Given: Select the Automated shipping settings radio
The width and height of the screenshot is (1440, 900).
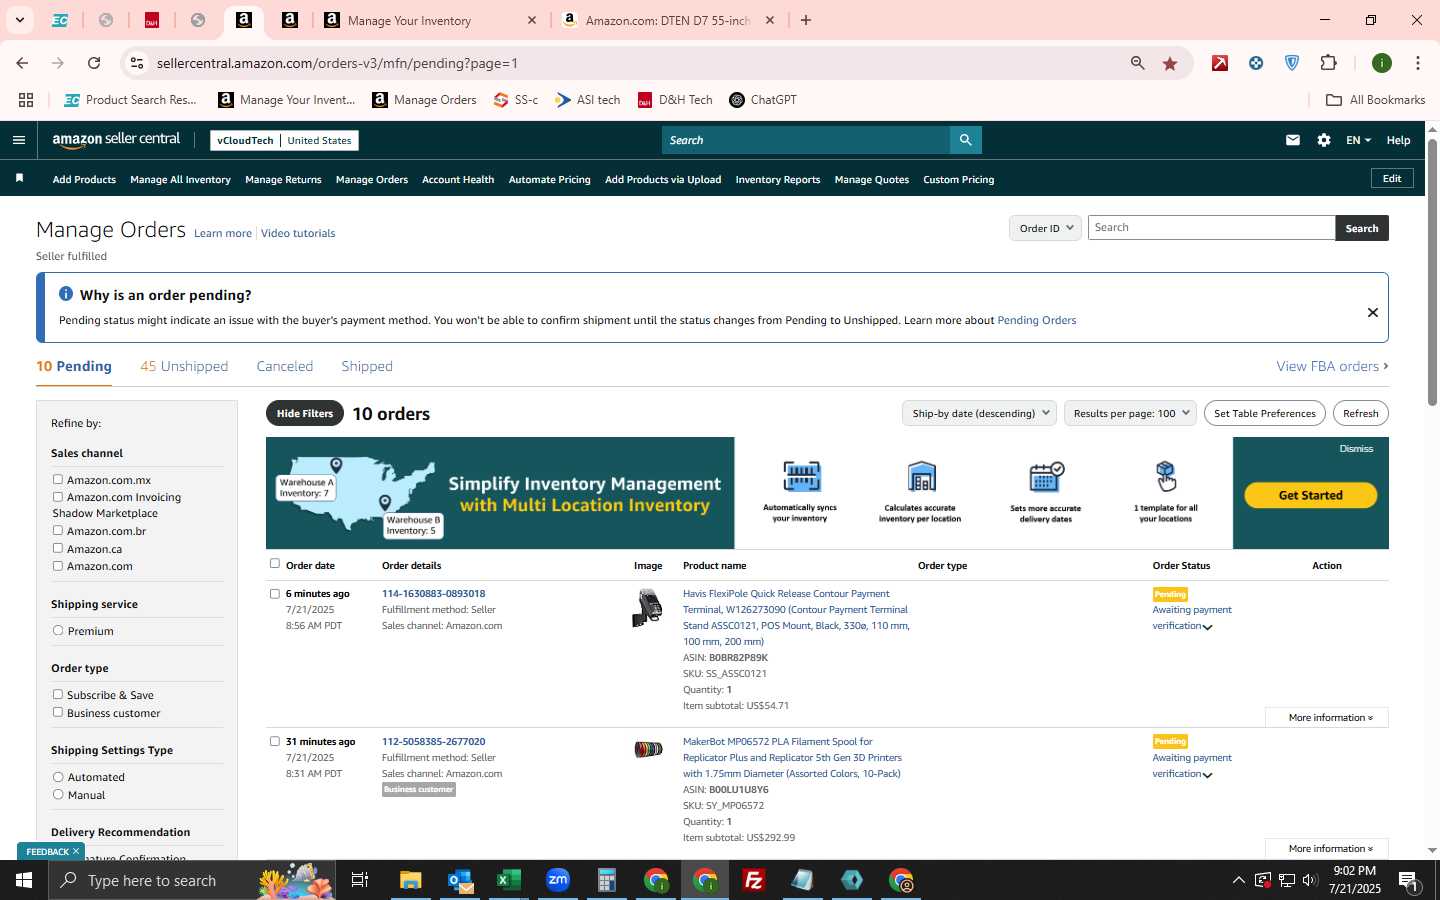Looking at the screenshot, I should (58, 777).
